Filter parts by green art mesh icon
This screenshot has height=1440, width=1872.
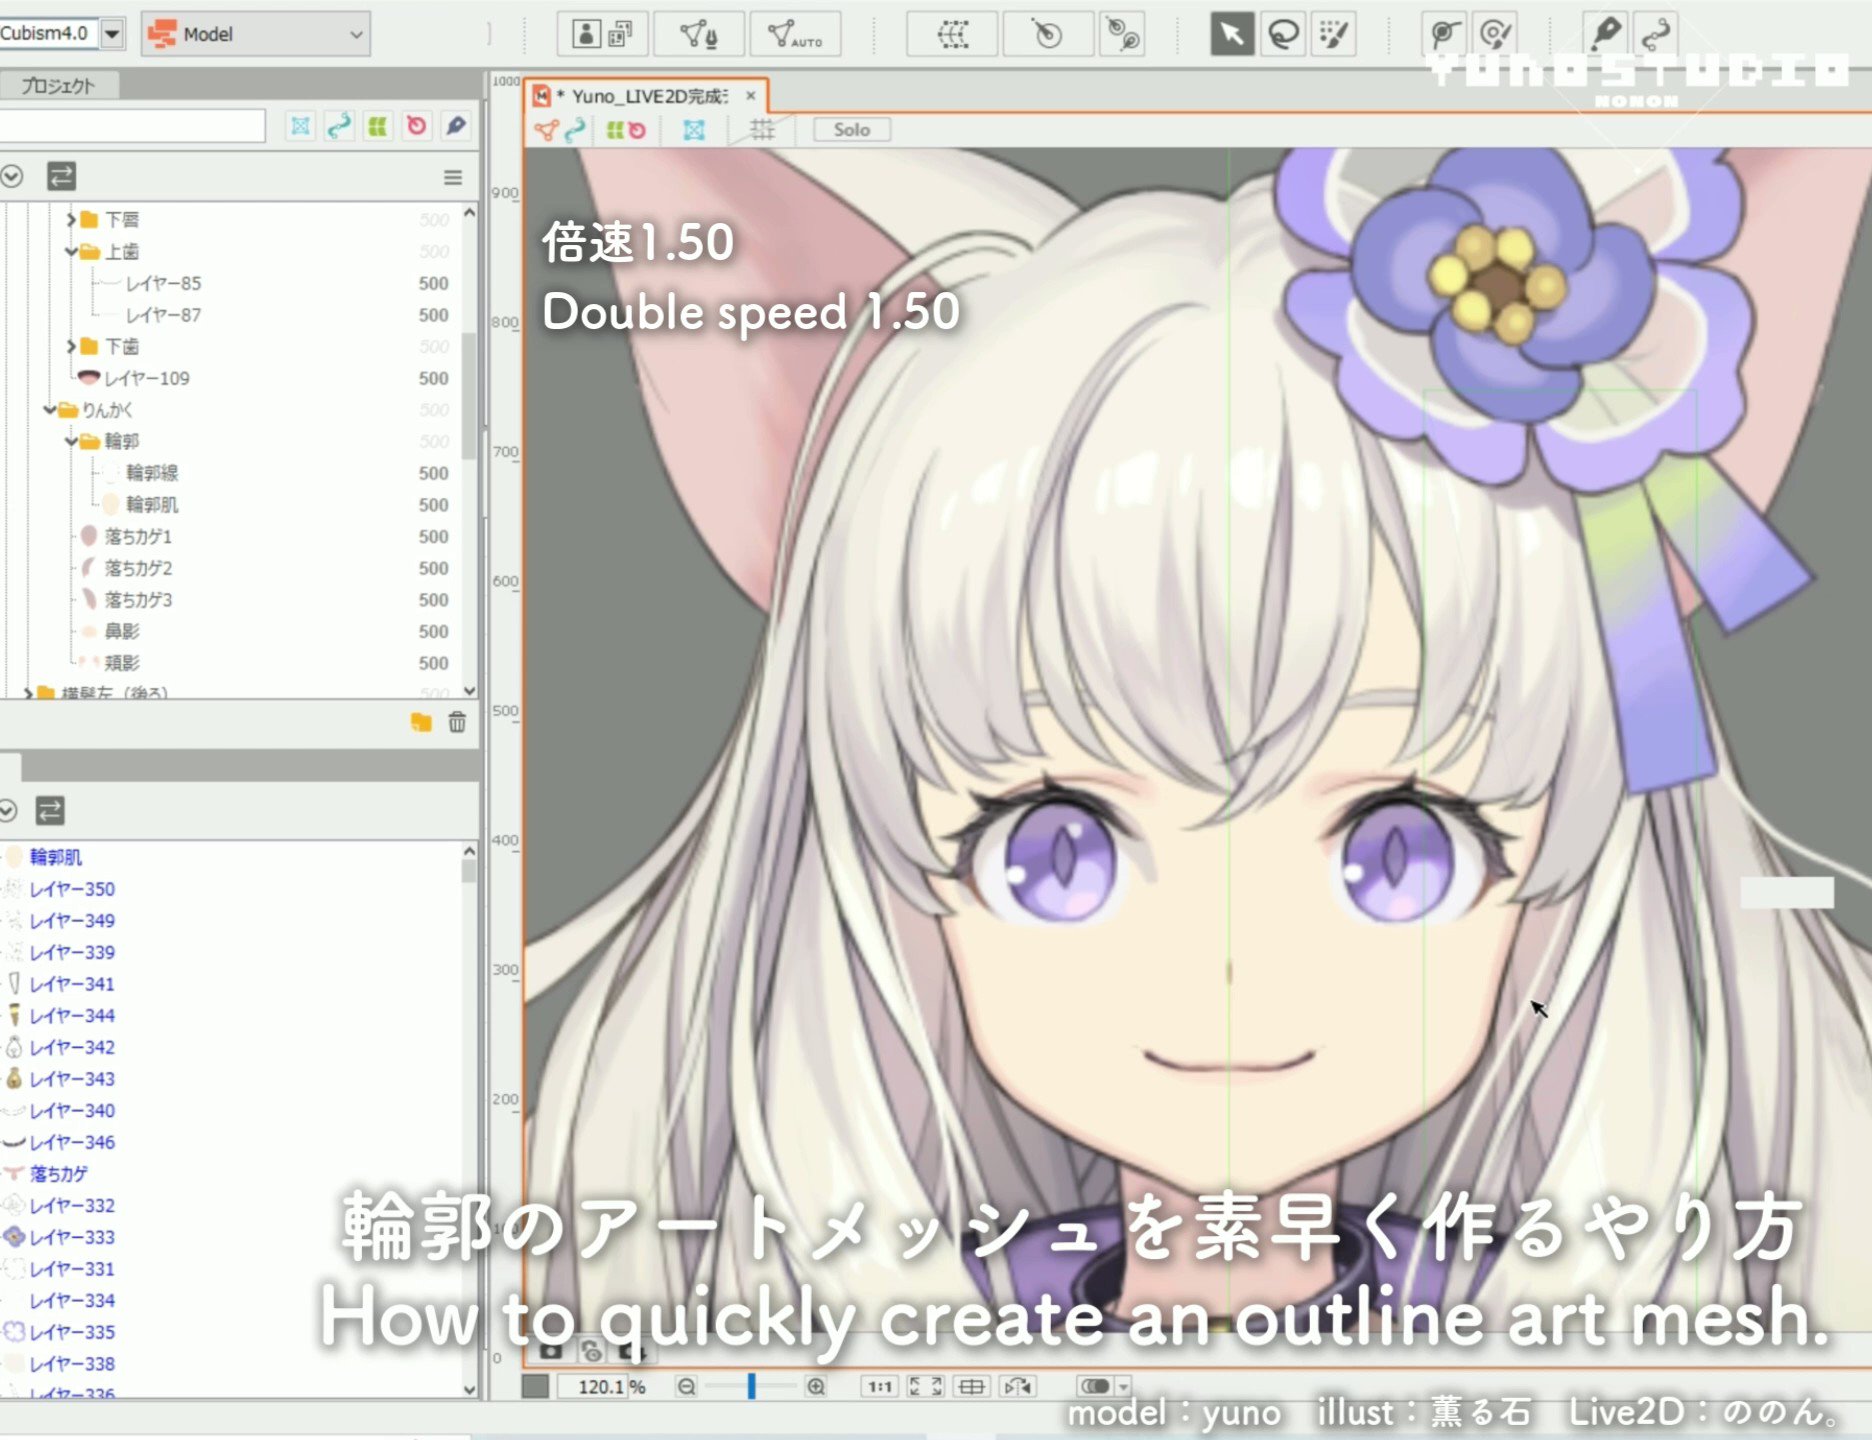[377, 126]
